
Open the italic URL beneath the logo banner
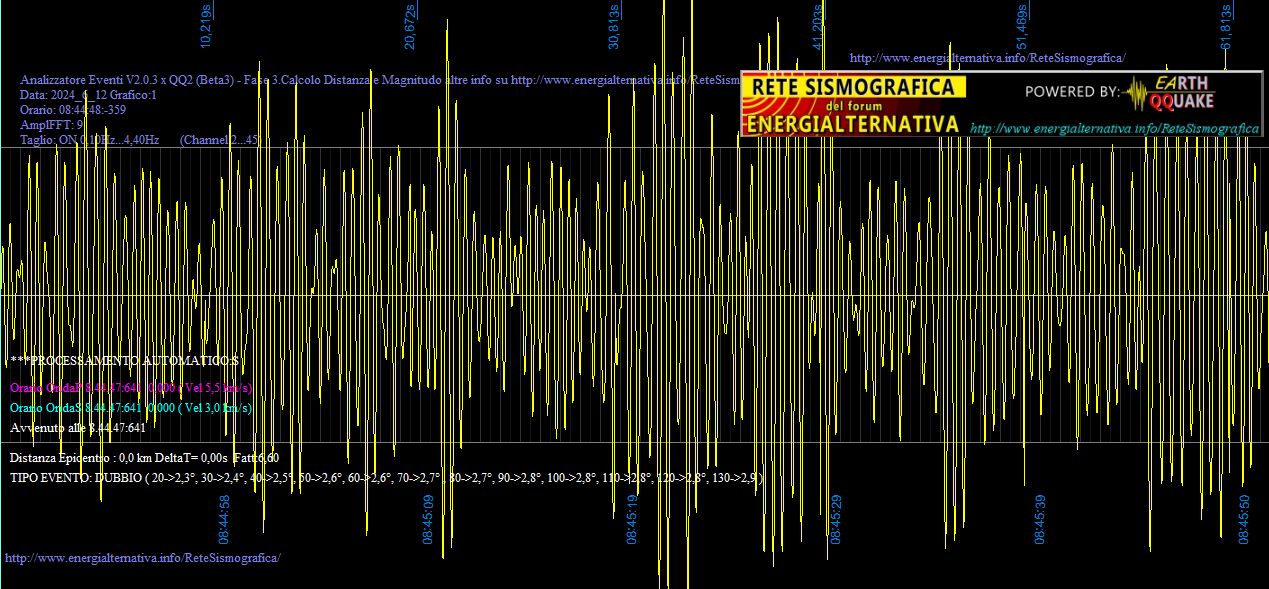point(1114,129)
